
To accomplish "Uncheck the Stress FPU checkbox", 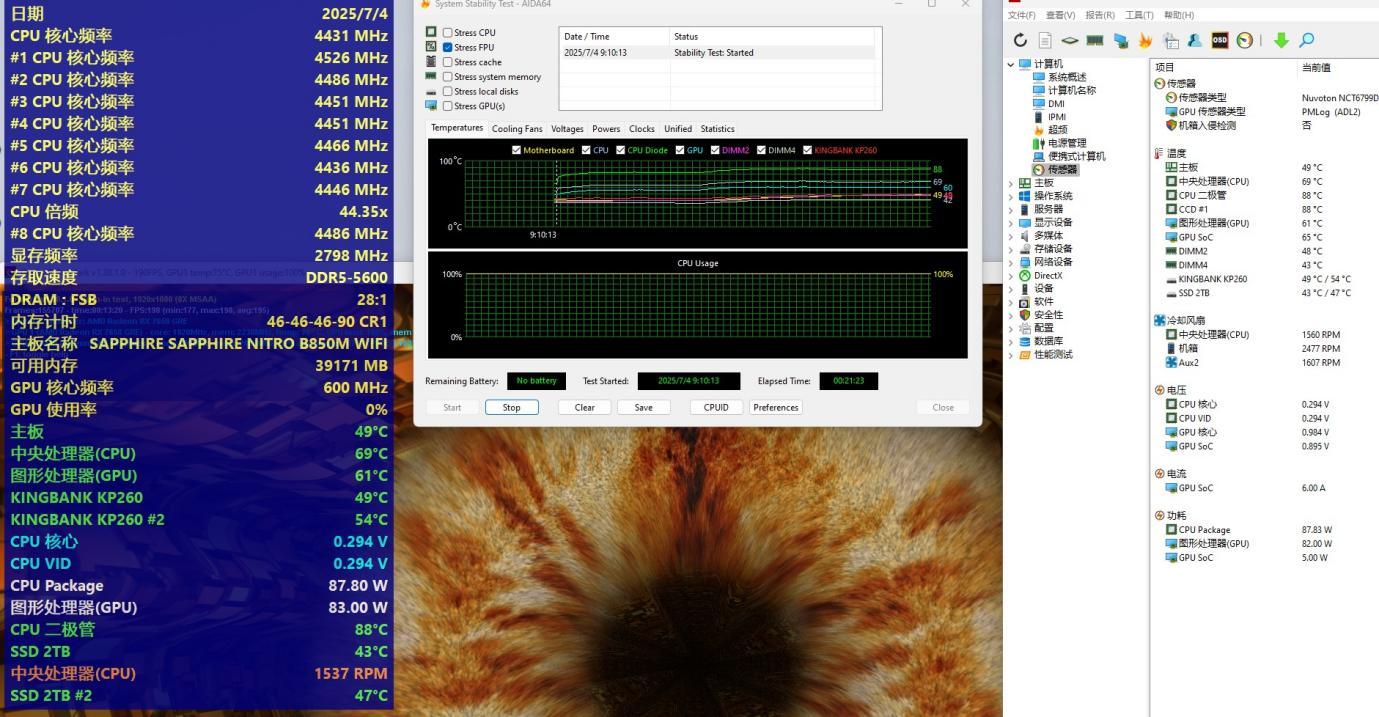I will pos(448,47).
